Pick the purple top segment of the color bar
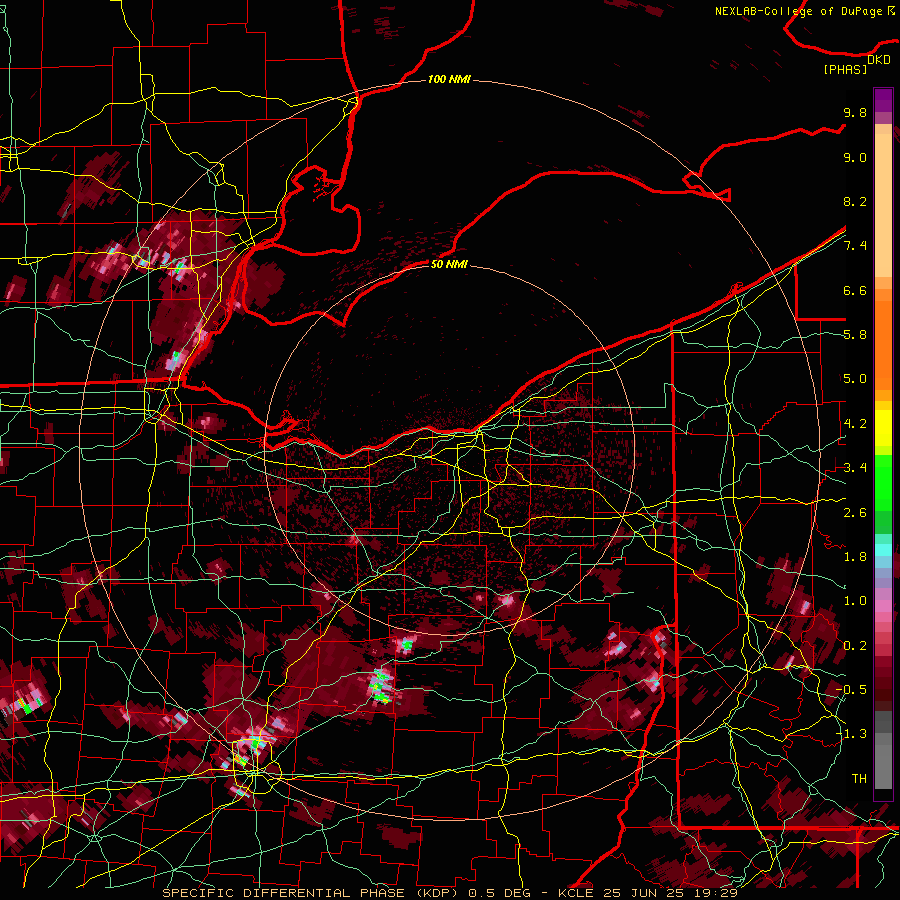This screenshot has width=900, height=900. click(883, 100)
